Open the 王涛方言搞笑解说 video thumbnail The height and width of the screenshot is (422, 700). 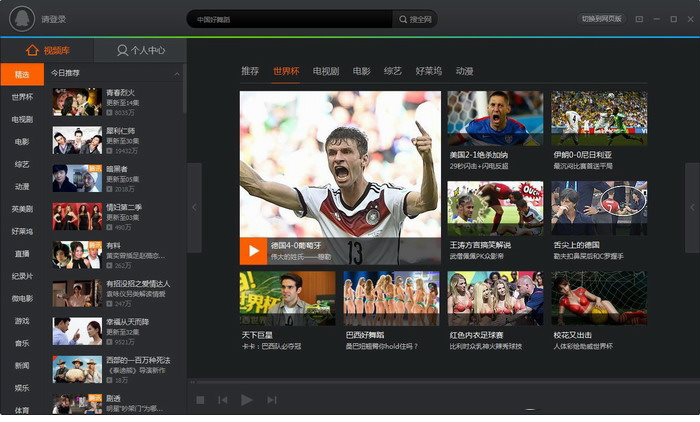tap(496, 208)
